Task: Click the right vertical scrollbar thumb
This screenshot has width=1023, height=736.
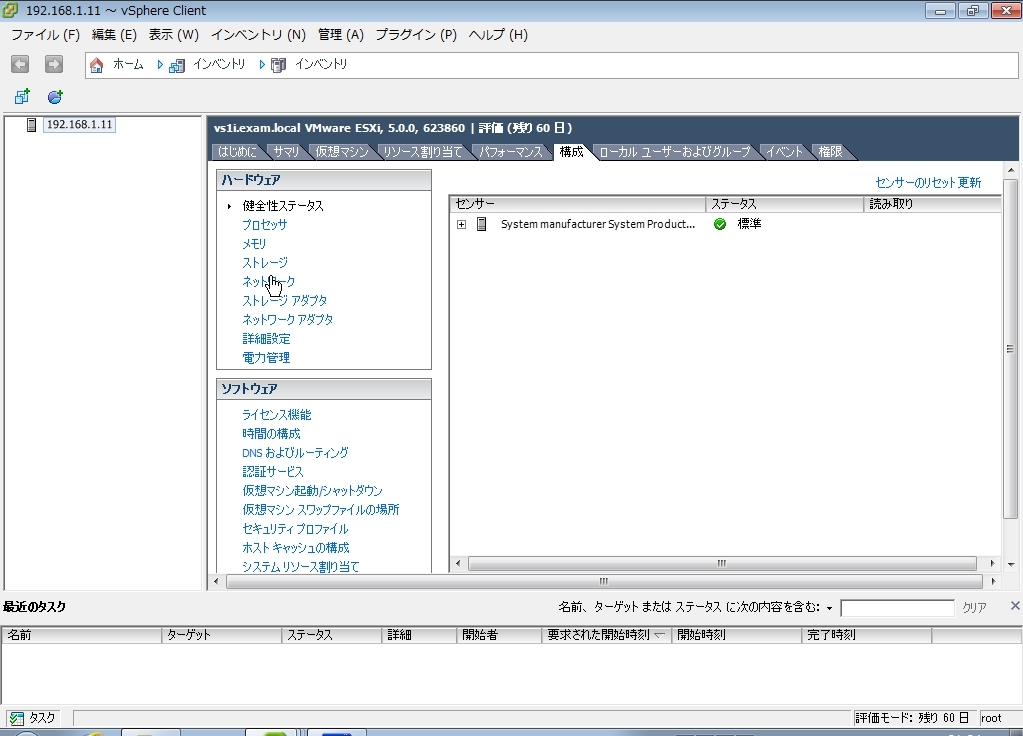Action: [x=1010, y=348]
